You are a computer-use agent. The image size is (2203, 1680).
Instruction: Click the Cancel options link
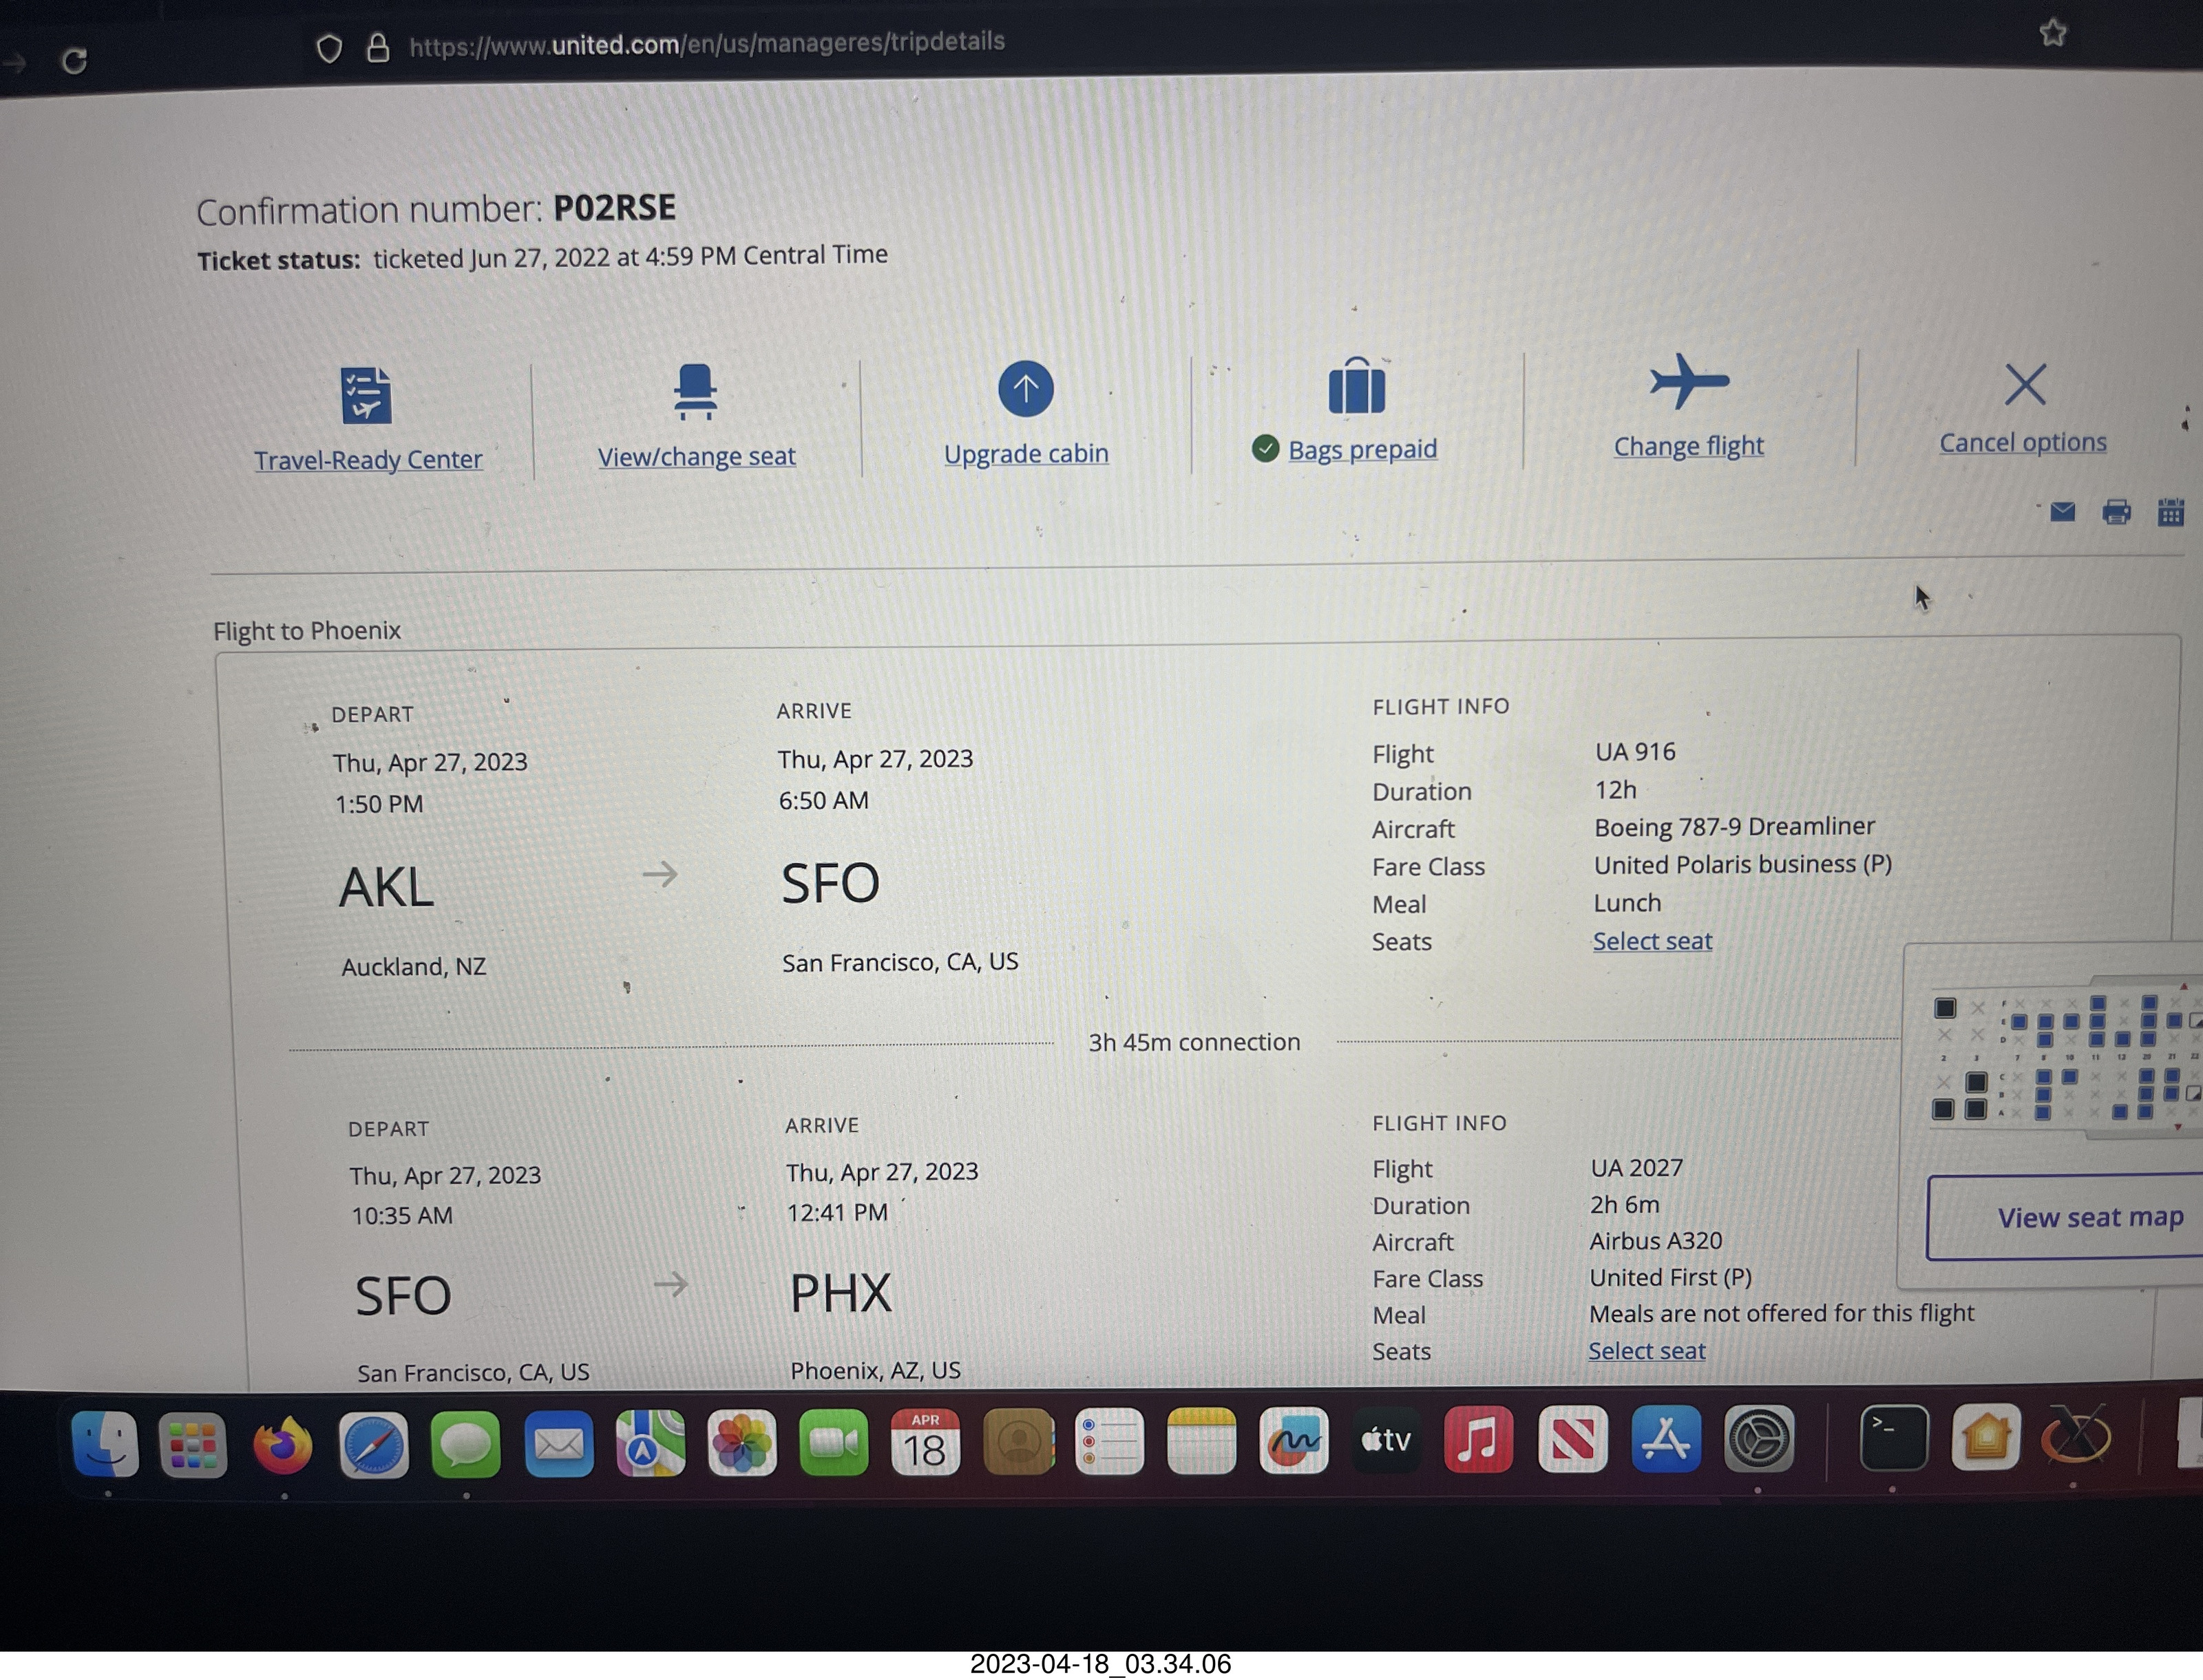(2022, 443)
